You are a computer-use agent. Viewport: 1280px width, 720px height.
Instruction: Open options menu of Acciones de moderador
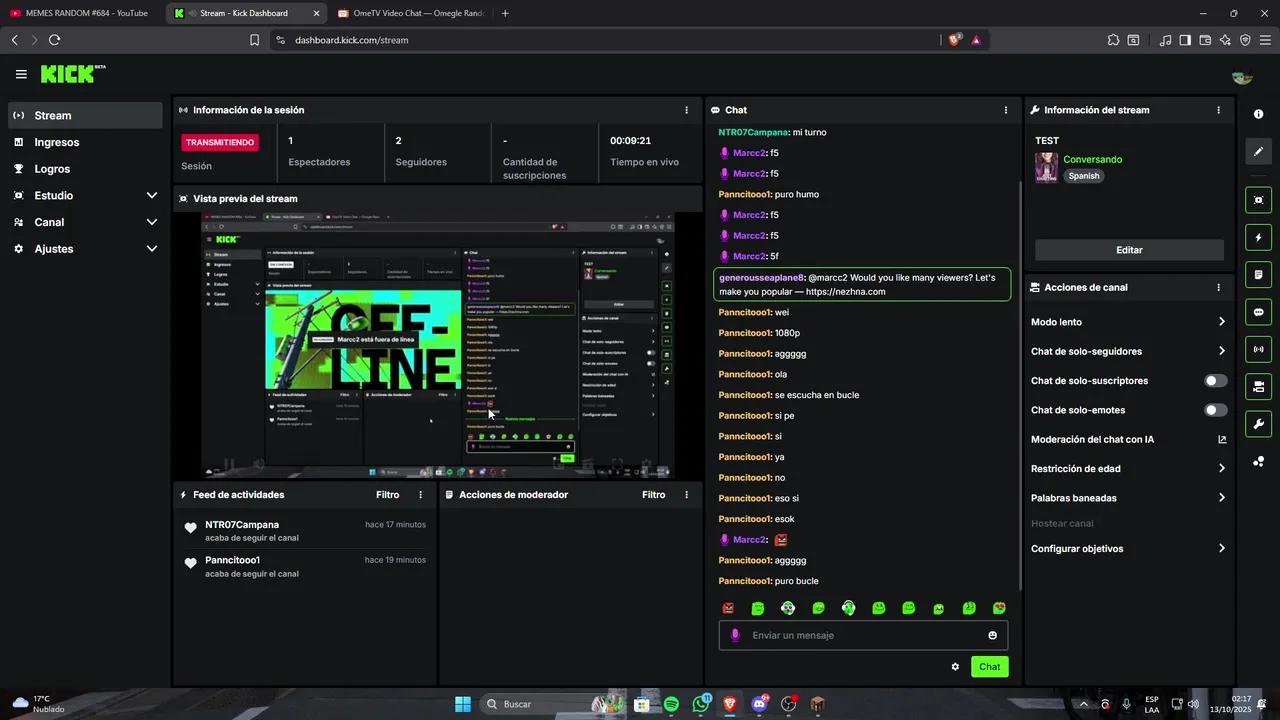point(686,495)
